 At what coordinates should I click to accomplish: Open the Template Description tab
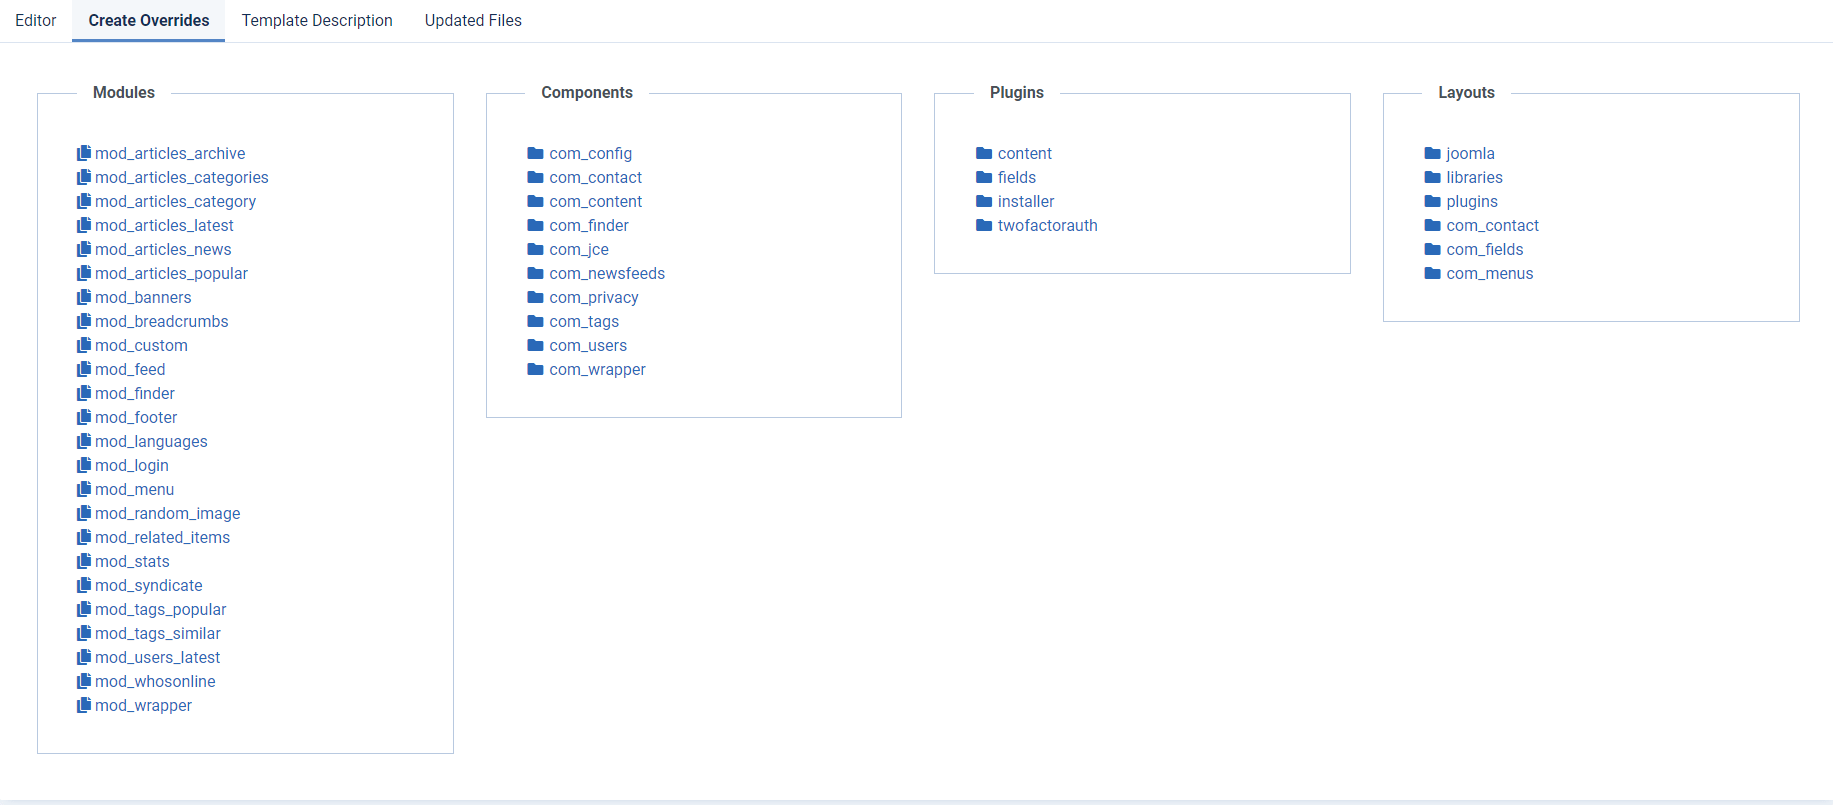(x=317, y=20)
